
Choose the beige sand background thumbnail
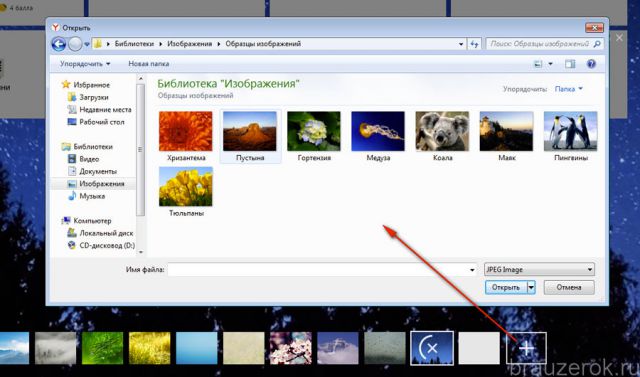click(x=244, y=348)
